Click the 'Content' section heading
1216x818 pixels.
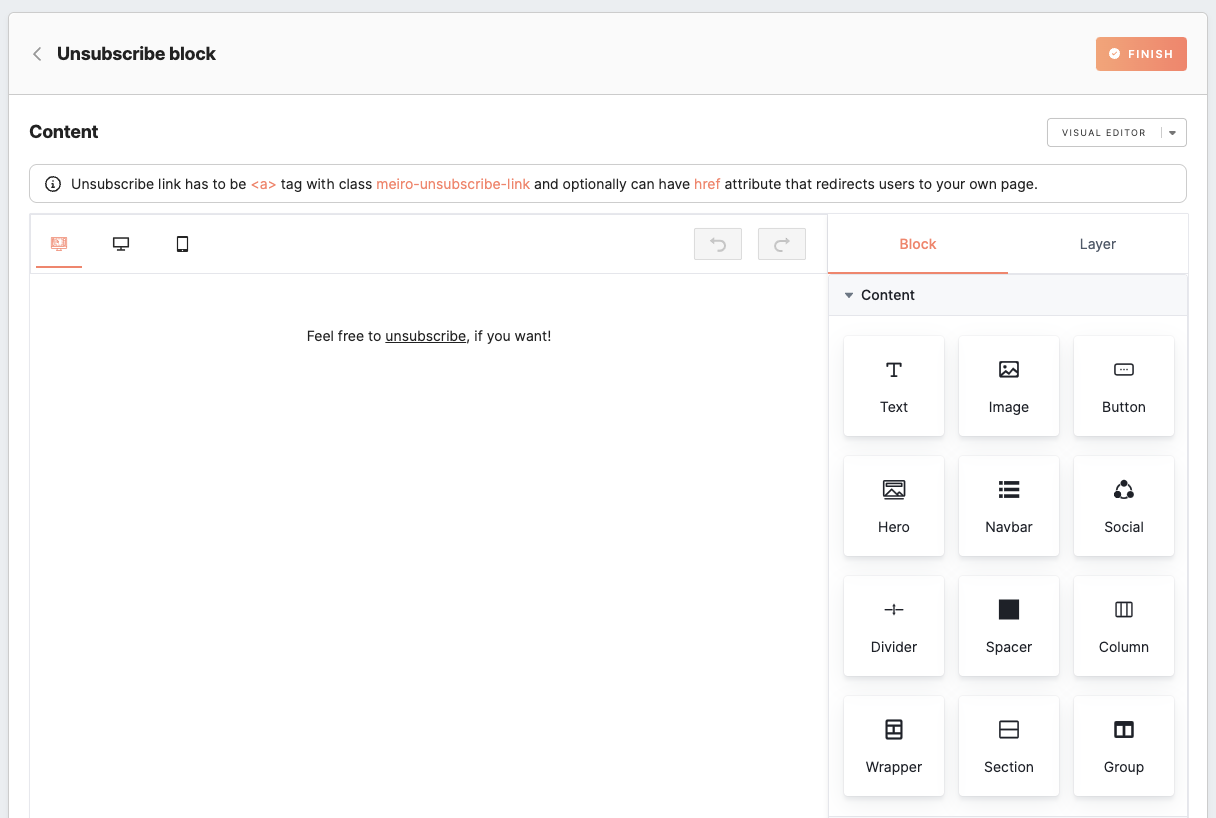point(64,132)
